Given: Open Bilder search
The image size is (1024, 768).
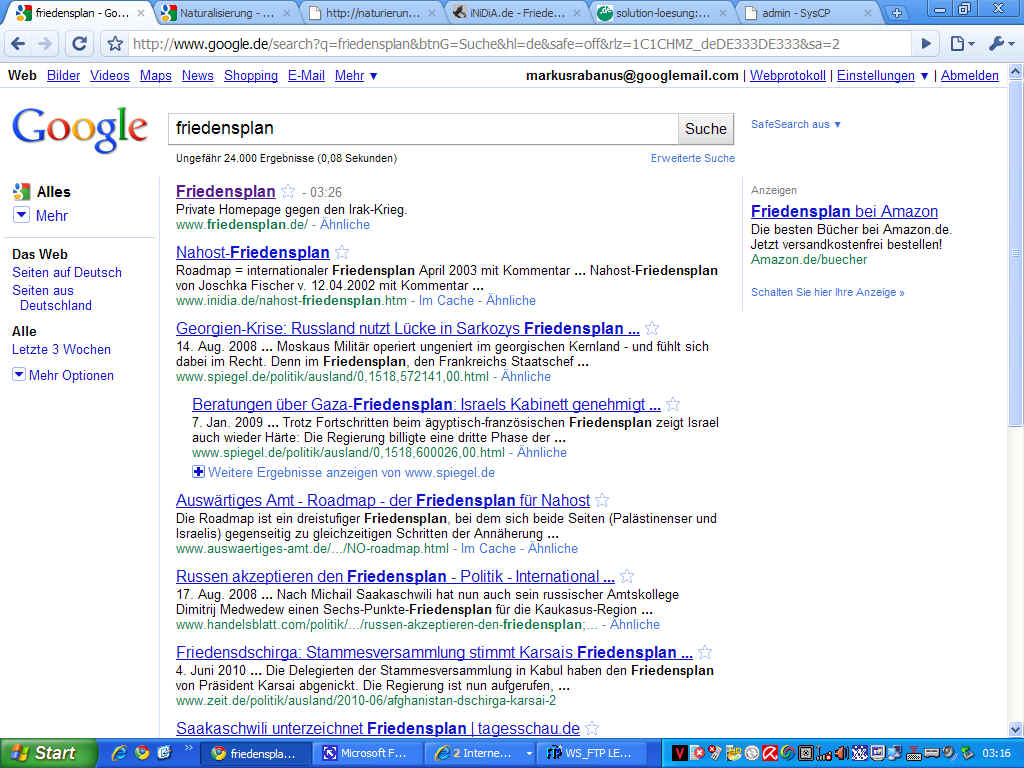Looking at the screenshot, I should tap(63, 76).
